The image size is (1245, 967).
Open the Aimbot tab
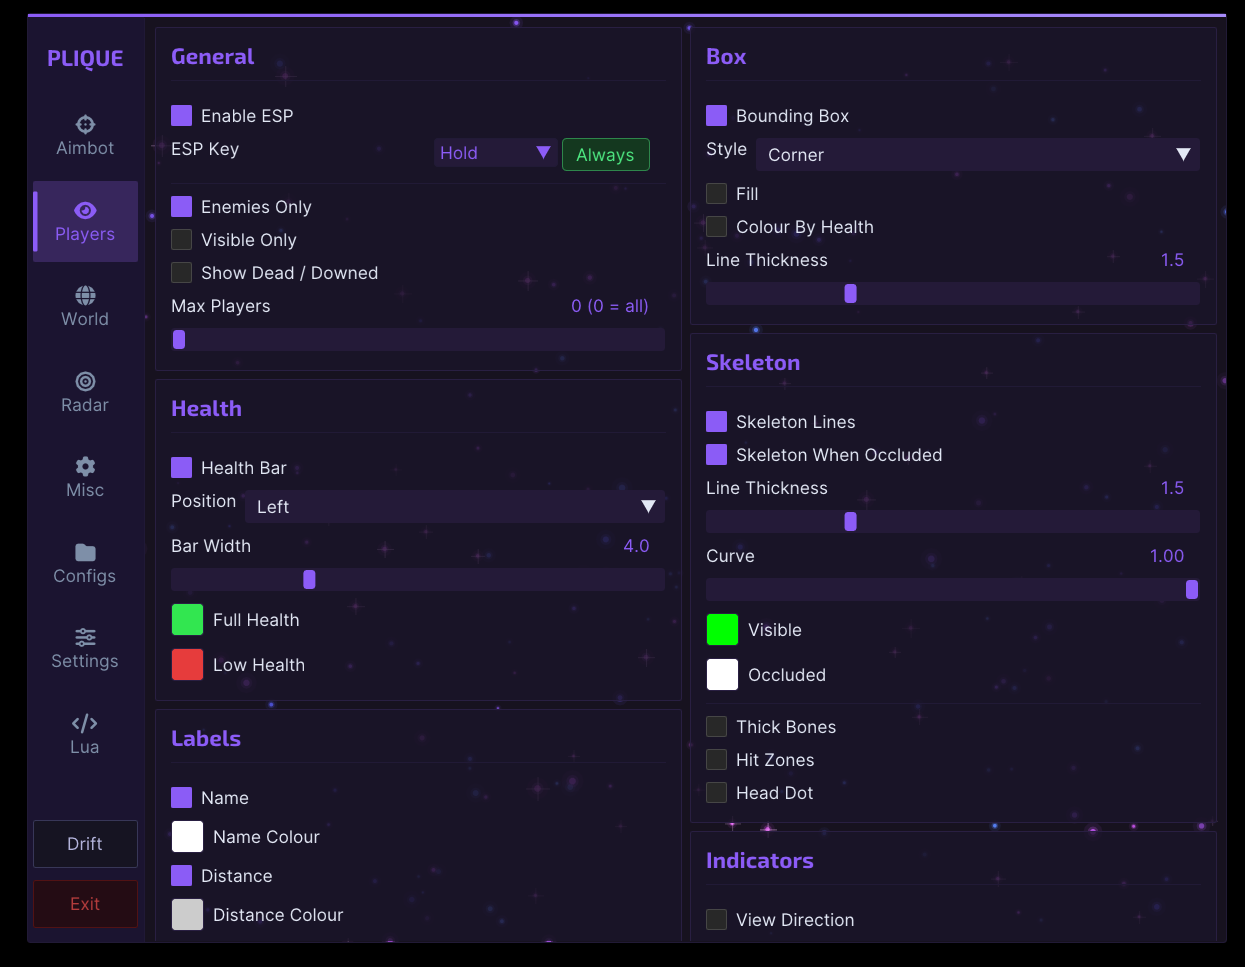(85, 136)
